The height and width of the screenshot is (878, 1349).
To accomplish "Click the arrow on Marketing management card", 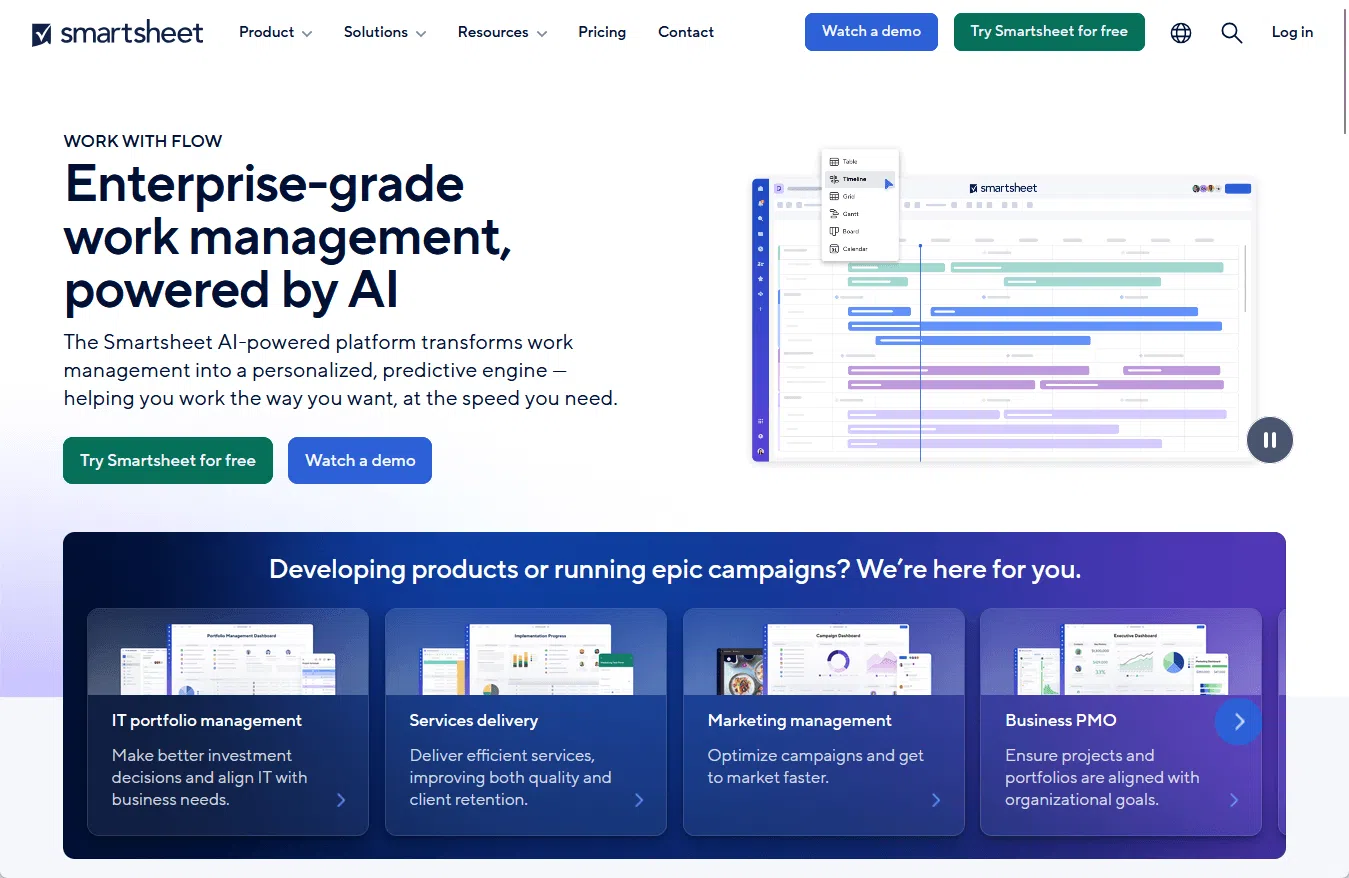I will 936,800.
